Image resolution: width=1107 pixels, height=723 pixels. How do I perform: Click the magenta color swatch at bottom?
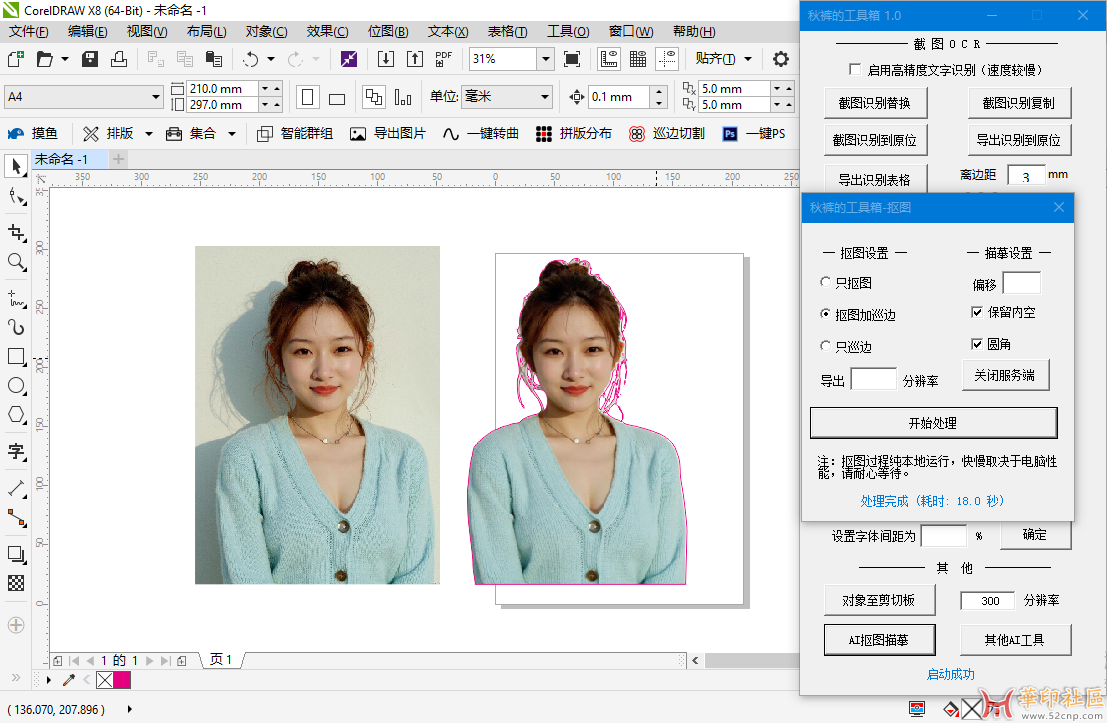[121, 680]
